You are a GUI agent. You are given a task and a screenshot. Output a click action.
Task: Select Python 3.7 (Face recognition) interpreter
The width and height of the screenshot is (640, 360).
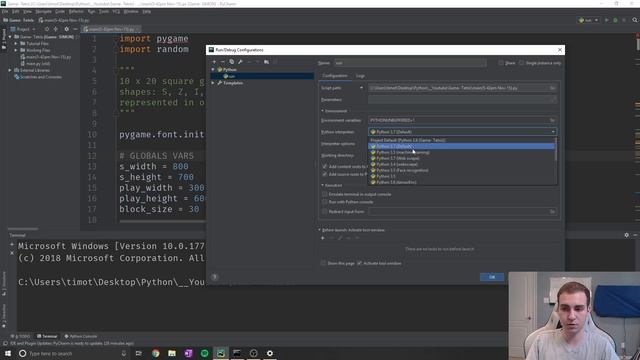tap(461, 170)
